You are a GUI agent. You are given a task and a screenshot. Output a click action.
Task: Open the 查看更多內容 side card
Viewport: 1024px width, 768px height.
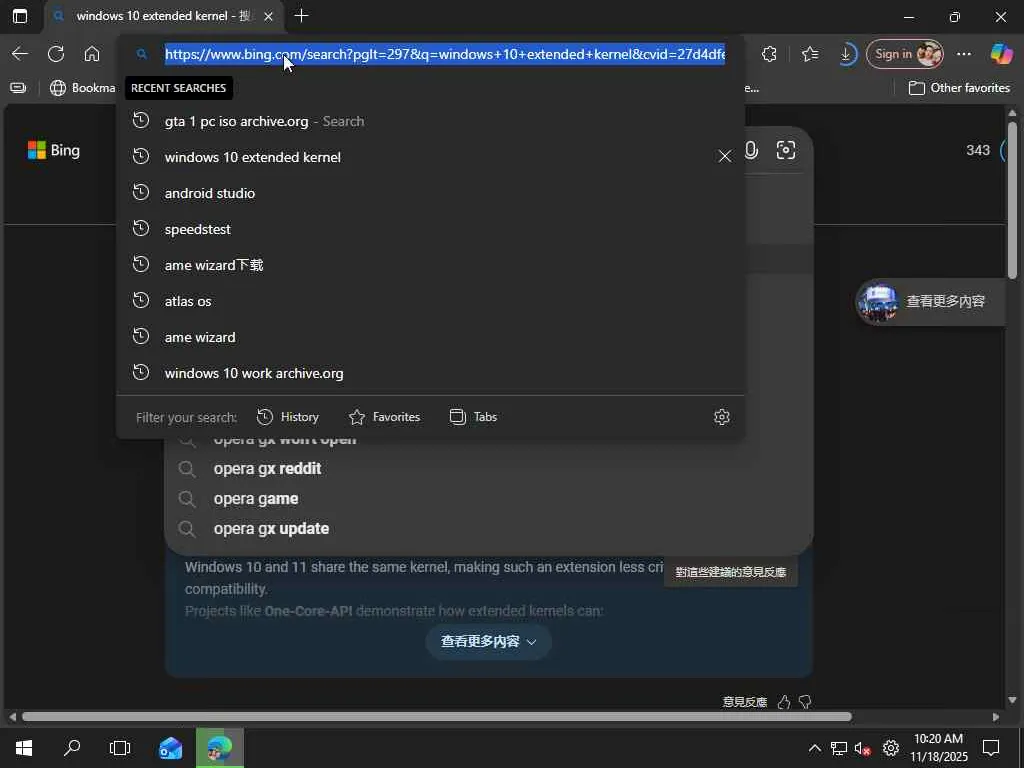coord(930,302)
